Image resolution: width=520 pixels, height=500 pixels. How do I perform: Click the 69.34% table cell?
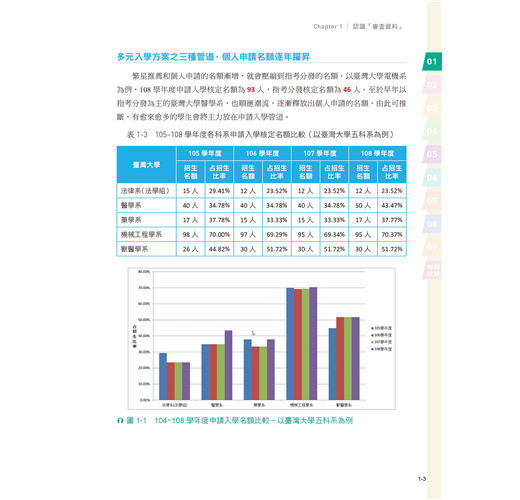pos(334,235)
